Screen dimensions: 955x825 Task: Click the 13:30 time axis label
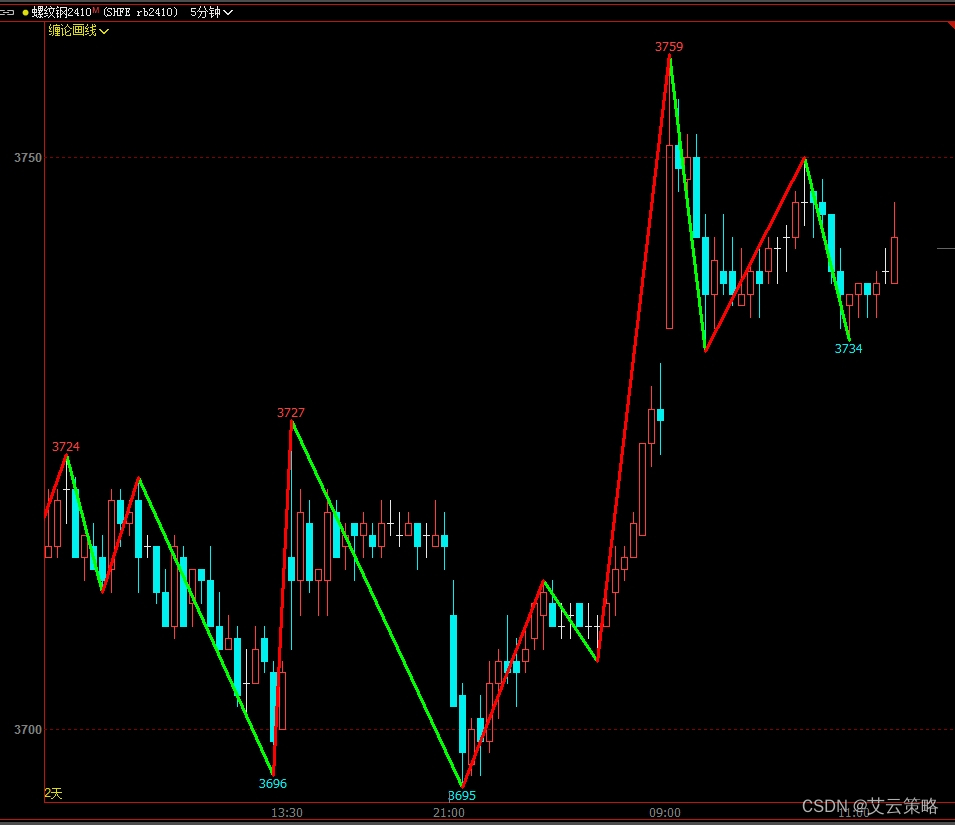click(x=287, y=813)
